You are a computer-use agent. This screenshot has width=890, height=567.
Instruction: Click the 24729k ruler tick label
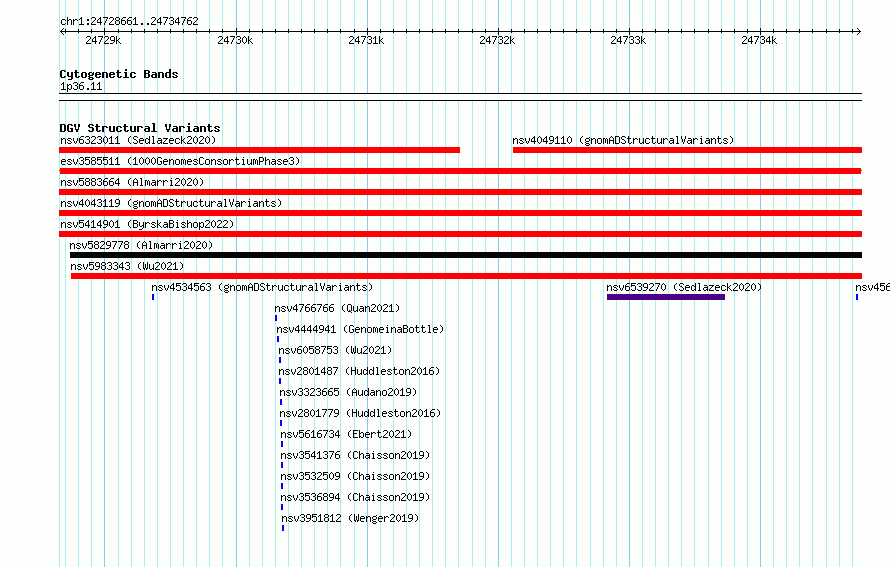click(x=103, y=40)
